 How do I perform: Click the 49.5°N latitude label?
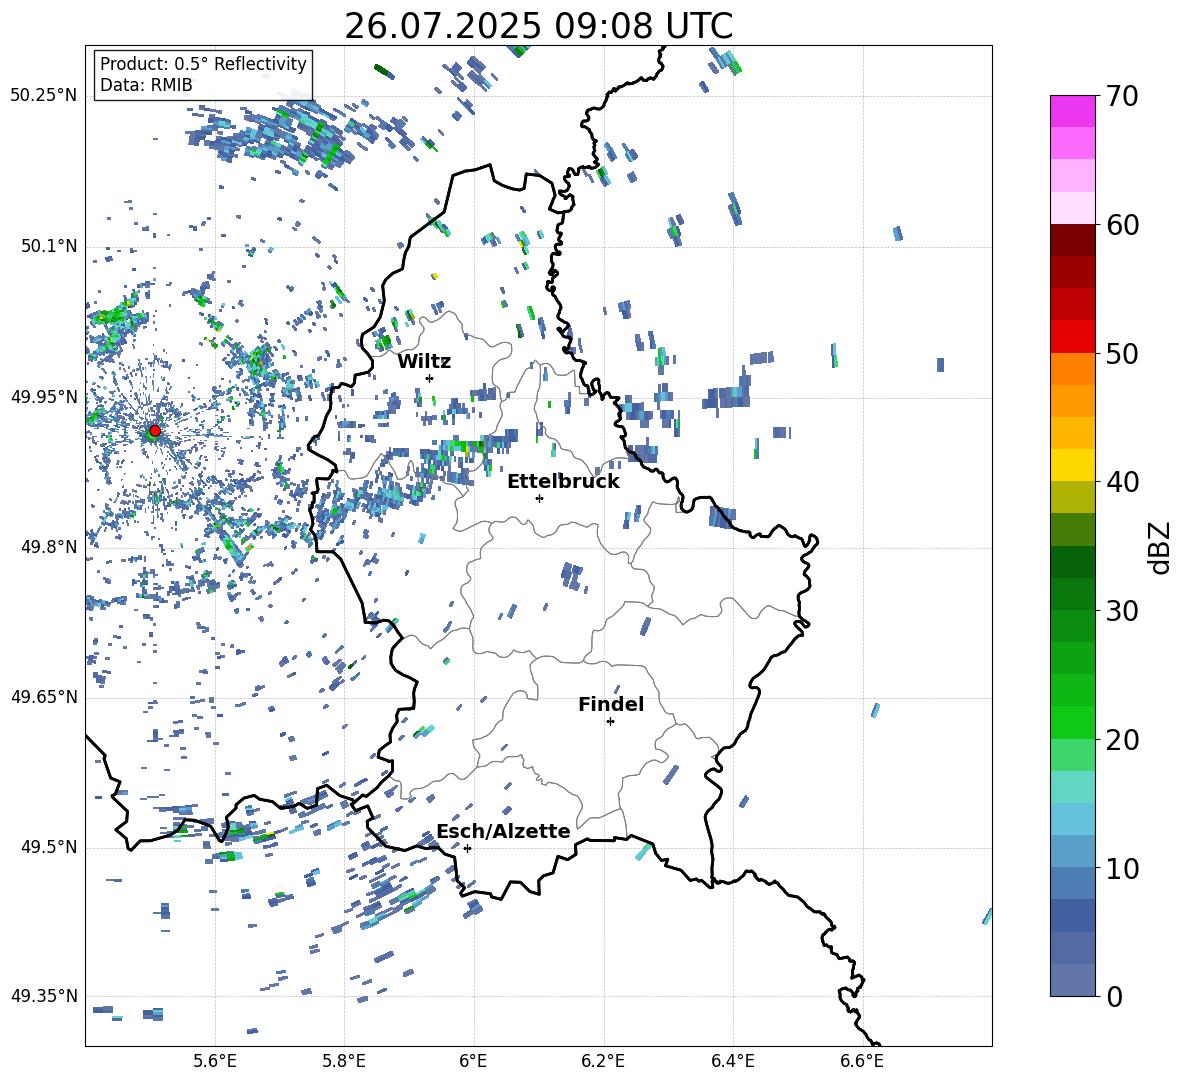point(49,847)
